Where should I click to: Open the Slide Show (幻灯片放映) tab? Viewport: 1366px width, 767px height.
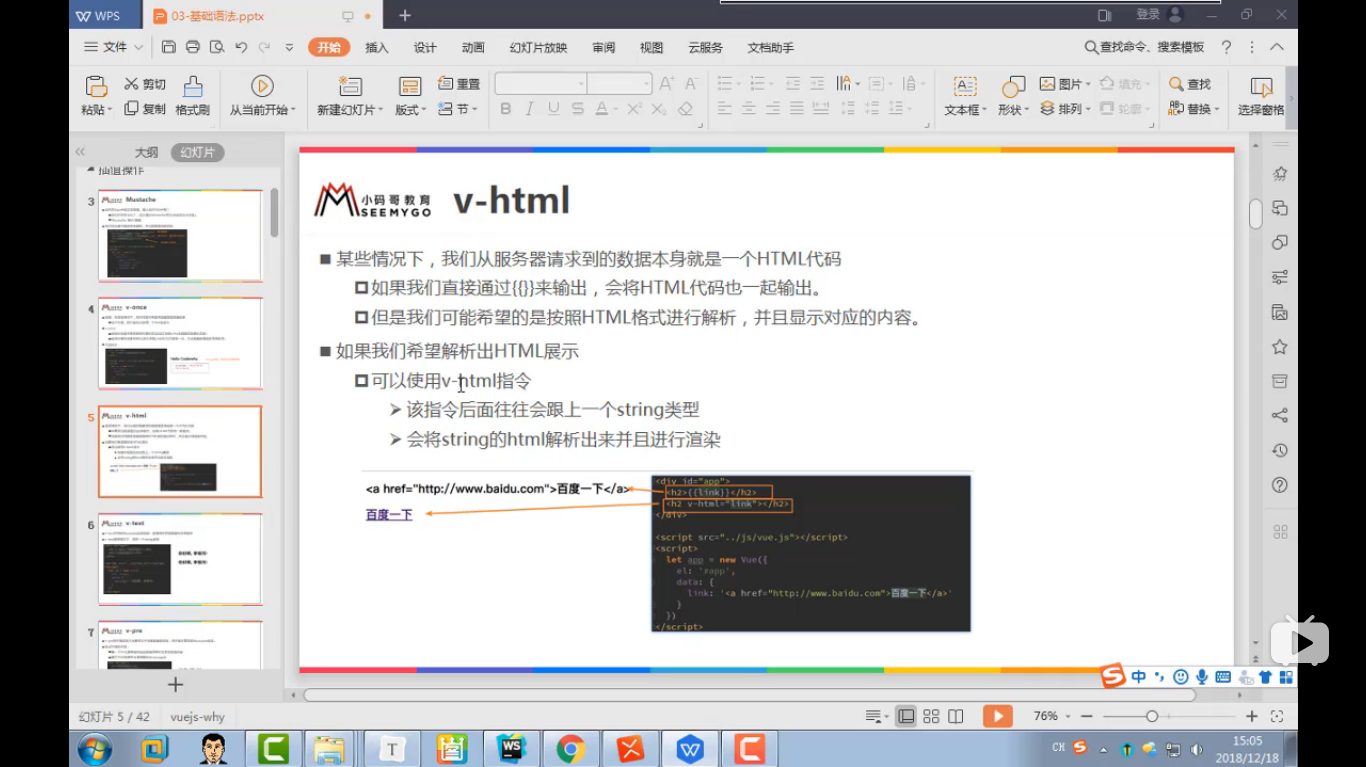pyautogui.click(x=538, y=47)
